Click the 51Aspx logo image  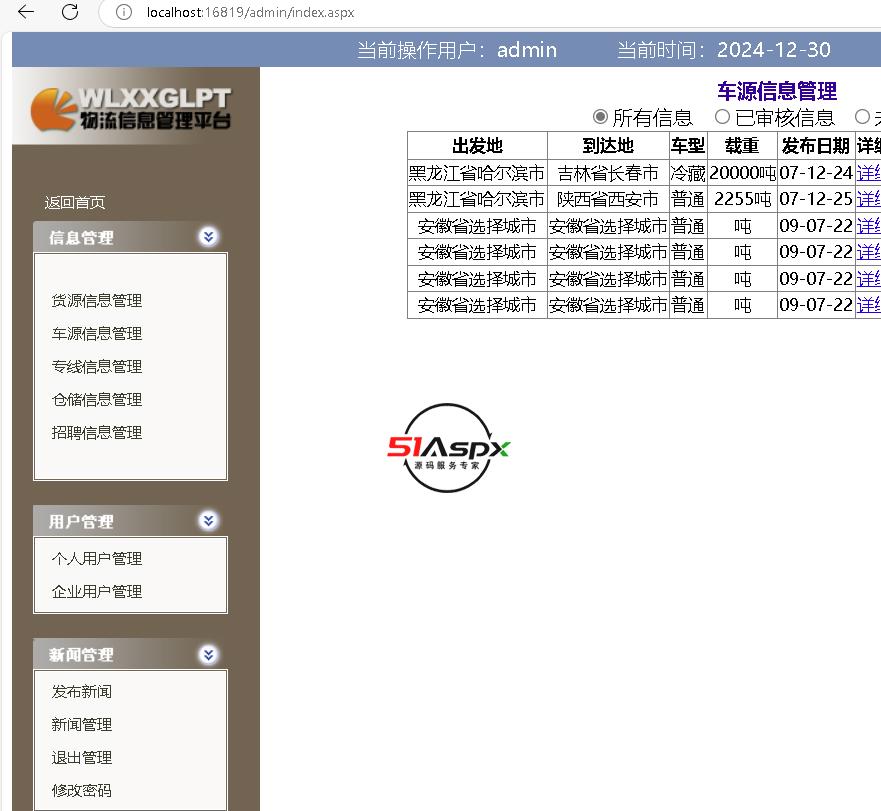pos(448,448)
